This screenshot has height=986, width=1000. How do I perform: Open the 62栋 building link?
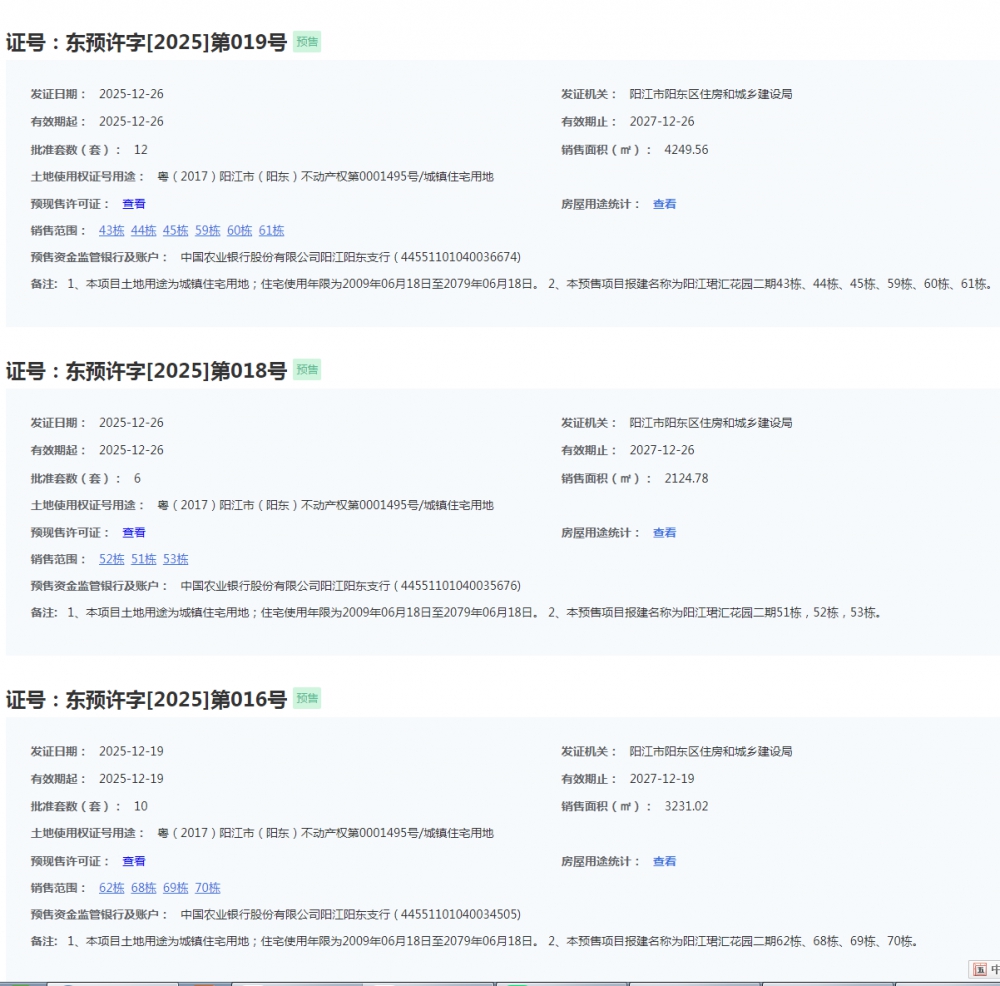112,888
